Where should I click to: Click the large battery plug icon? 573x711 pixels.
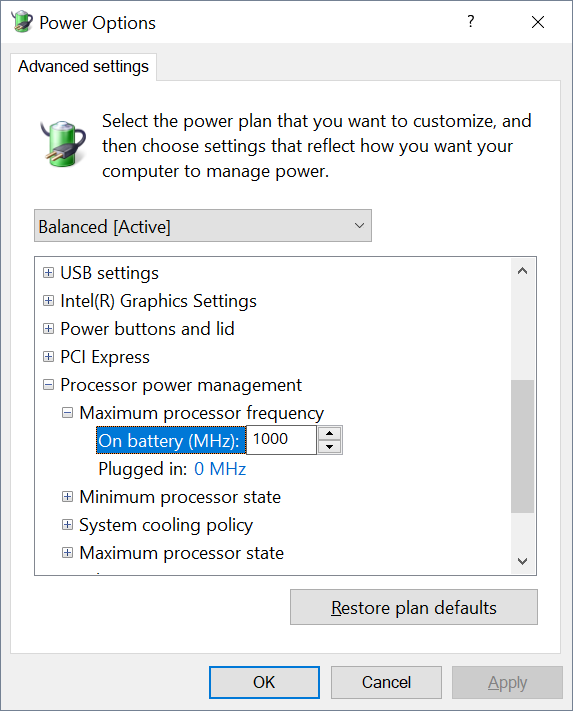63,143
